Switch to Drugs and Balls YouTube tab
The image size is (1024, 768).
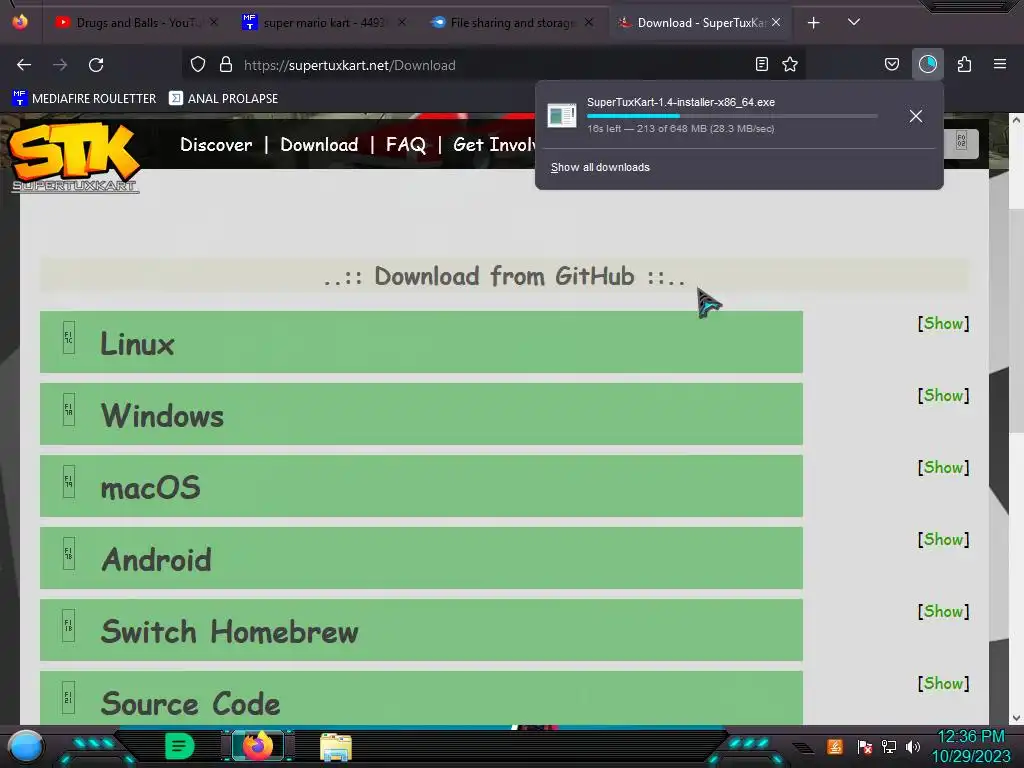point(137,23)
